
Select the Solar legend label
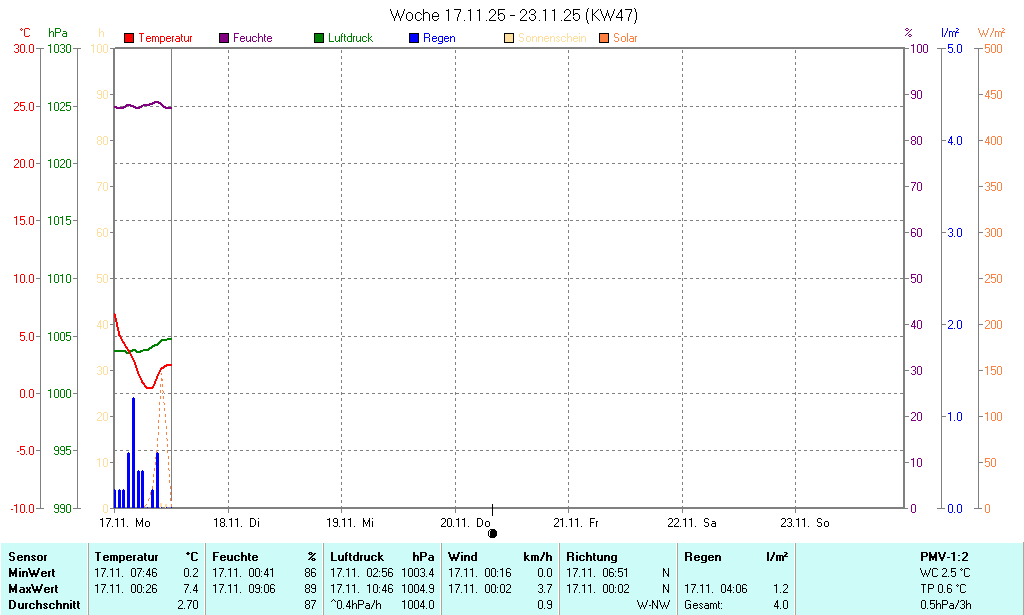pos(625,38)
